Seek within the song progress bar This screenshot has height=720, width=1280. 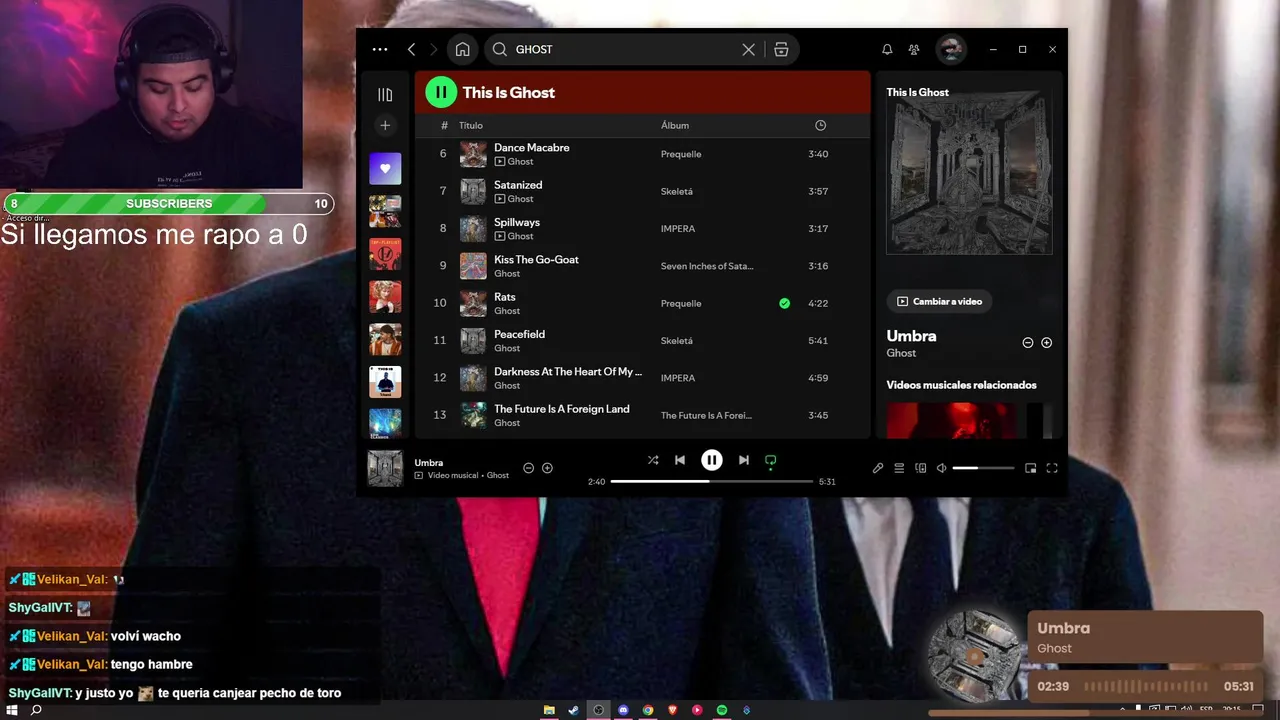[712, 481]
